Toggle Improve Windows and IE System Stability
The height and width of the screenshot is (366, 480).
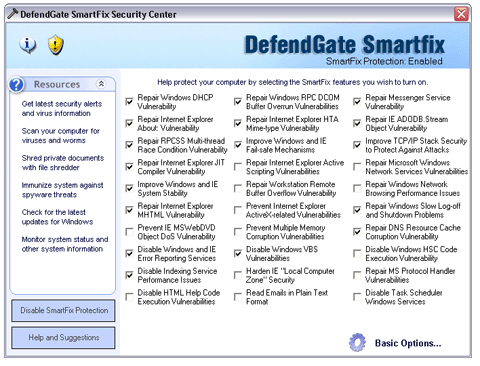point(129,188)
